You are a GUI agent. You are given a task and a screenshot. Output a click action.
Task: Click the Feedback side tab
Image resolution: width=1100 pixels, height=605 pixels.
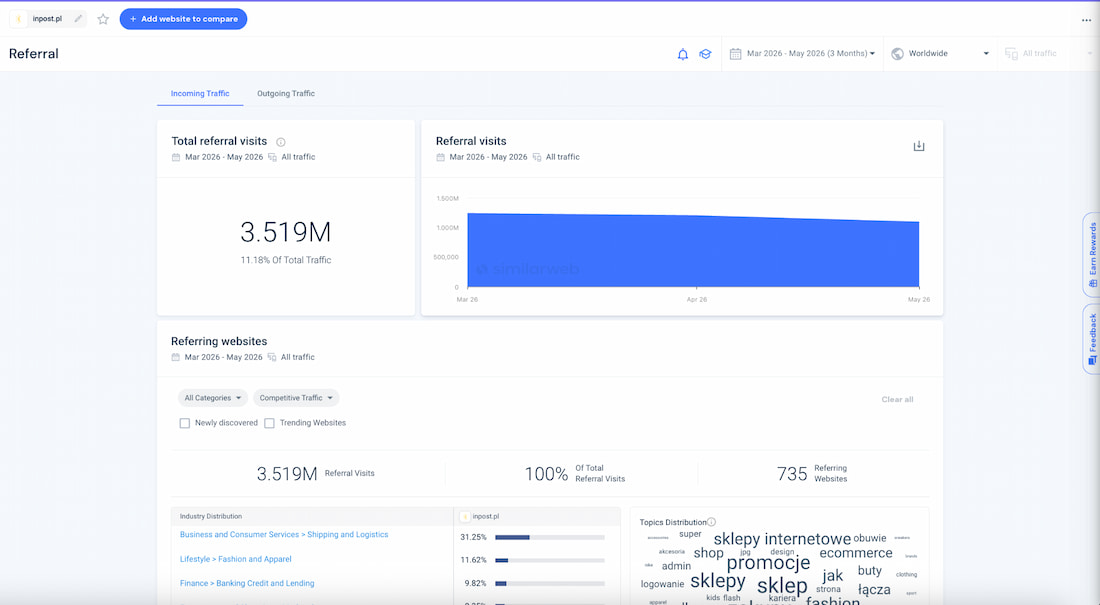pos(1092,340)
